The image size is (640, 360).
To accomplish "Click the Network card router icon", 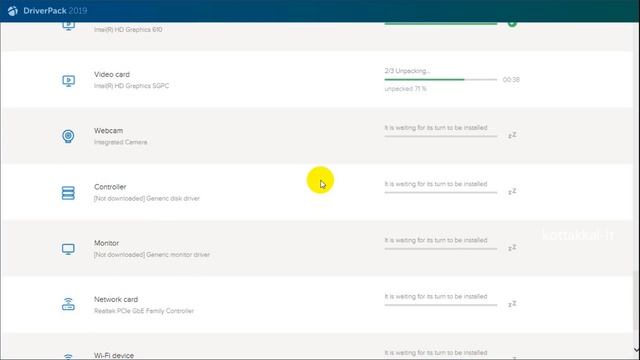I will coord(68,304).
